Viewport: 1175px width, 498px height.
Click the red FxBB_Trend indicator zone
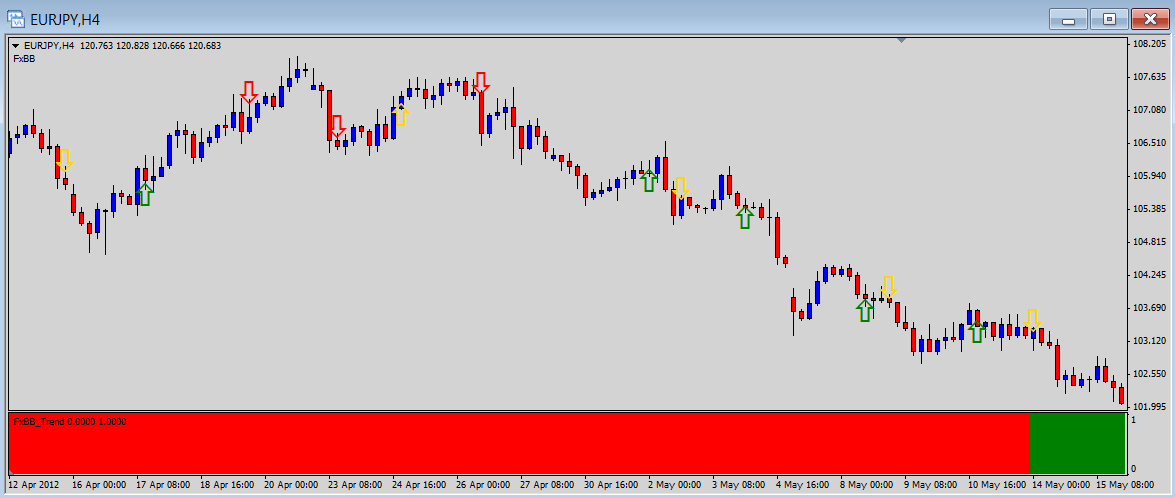[x=519, y=443]
